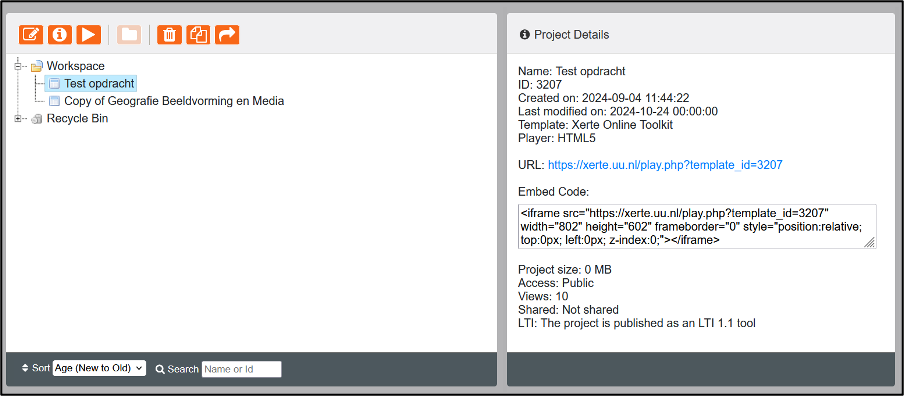Click 'Template: Xerte Online Toolkit' text
The height and width of the screenshot is (396, 904).
pyautogui.click(x=596, y=125)
